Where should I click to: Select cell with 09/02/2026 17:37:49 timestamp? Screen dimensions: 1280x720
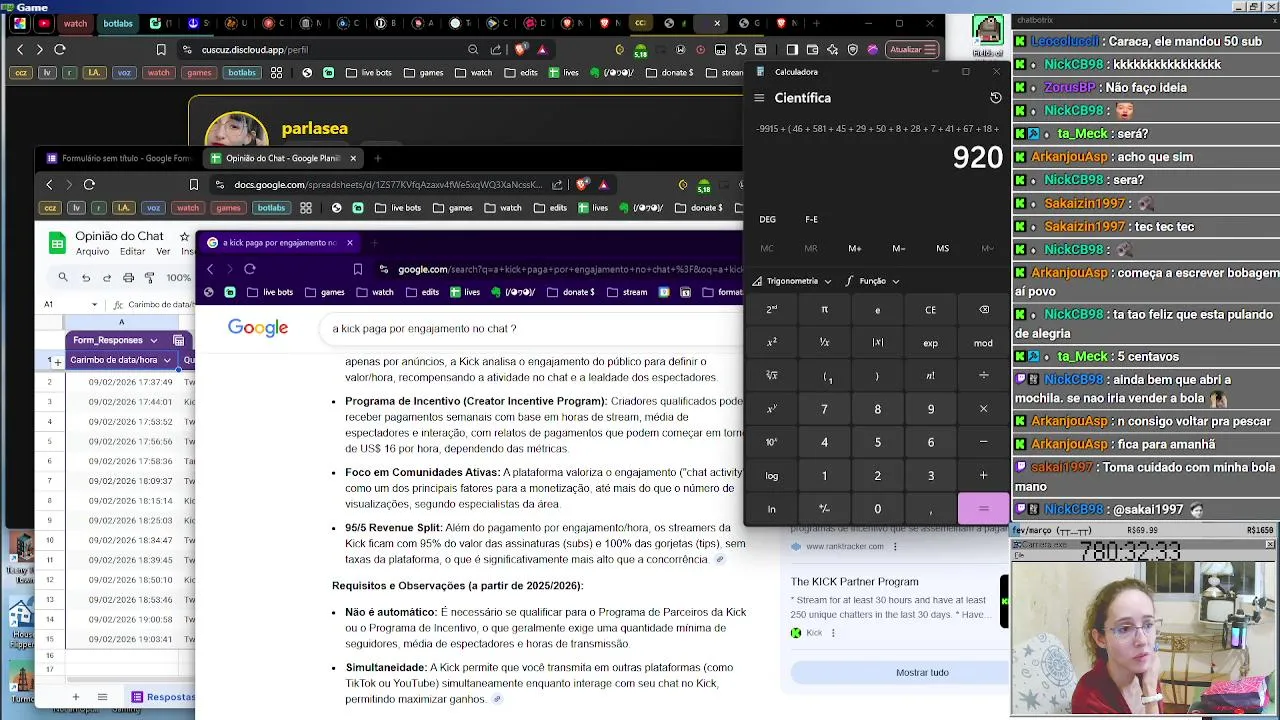pyautogui.click(x=122, y=382)
